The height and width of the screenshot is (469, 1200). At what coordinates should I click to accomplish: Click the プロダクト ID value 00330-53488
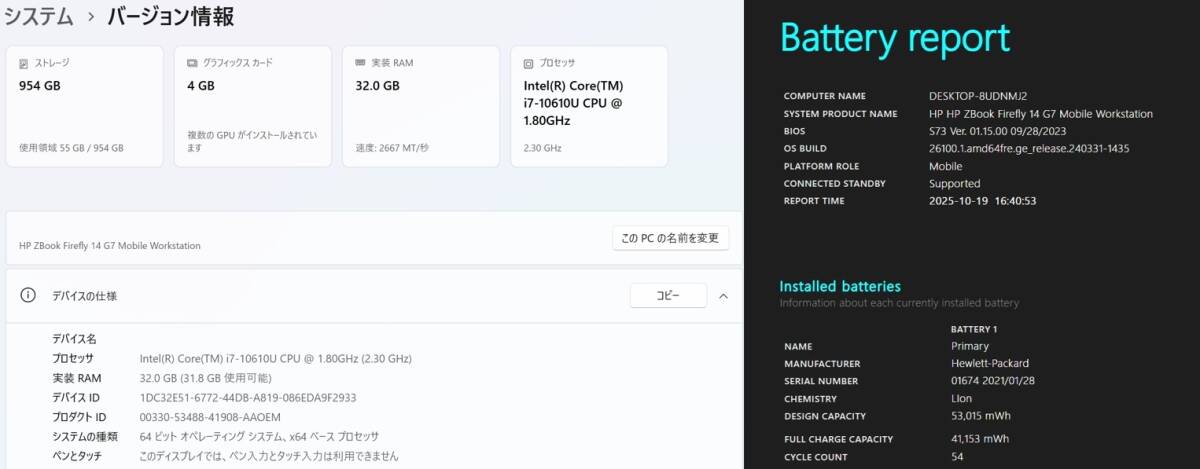pyautogui.click(x=210, y=417)
